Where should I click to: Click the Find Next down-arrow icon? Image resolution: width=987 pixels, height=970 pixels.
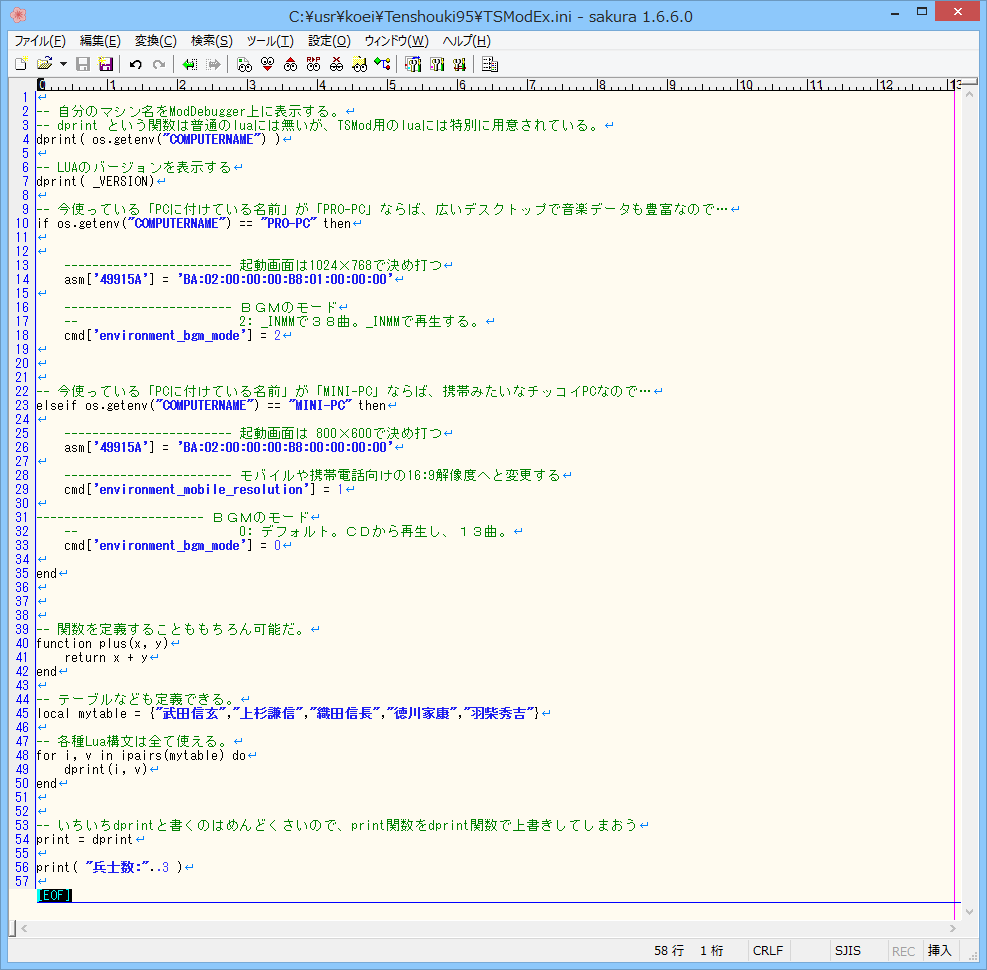266,64
